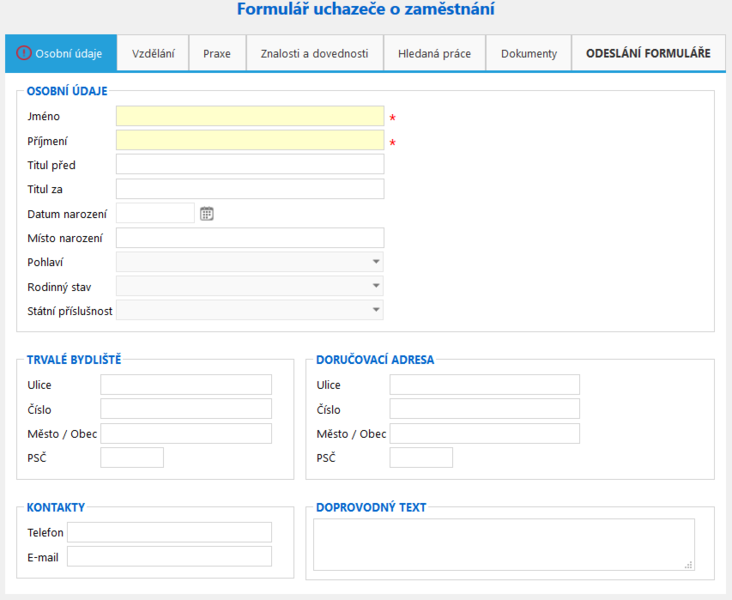732x600 pixels.
Task: Click Číslo field under Doručovací adresa
Action: coord(485,409)
